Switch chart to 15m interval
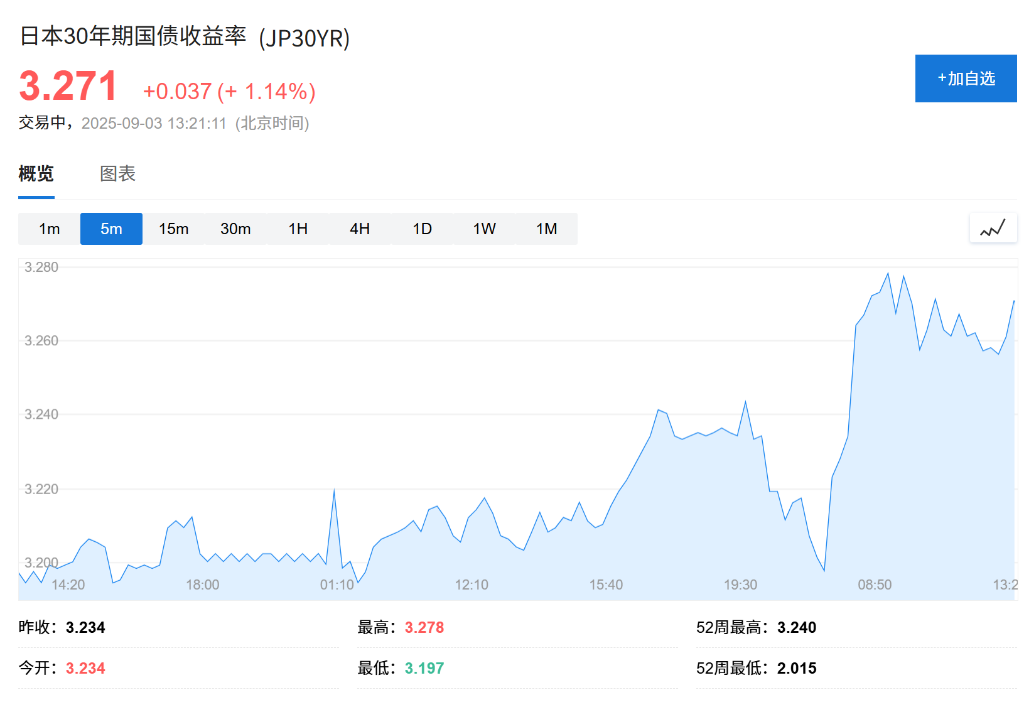The image size is (1024, 727). pyautogui.click(x=173, y=229)
